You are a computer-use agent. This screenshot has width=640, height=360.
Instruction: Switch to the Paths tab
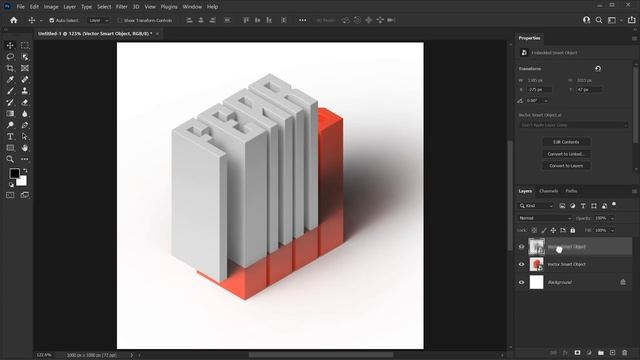571,191
